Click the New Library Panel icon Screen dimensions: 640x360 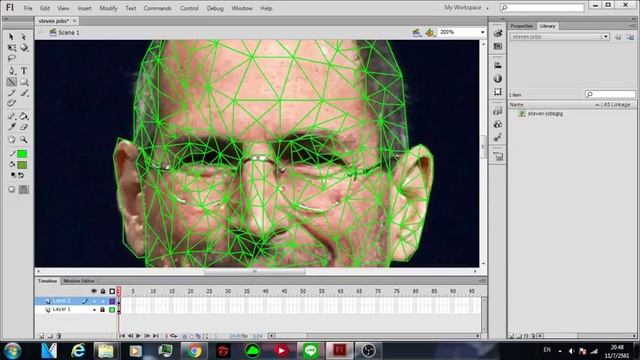(631, 37)
